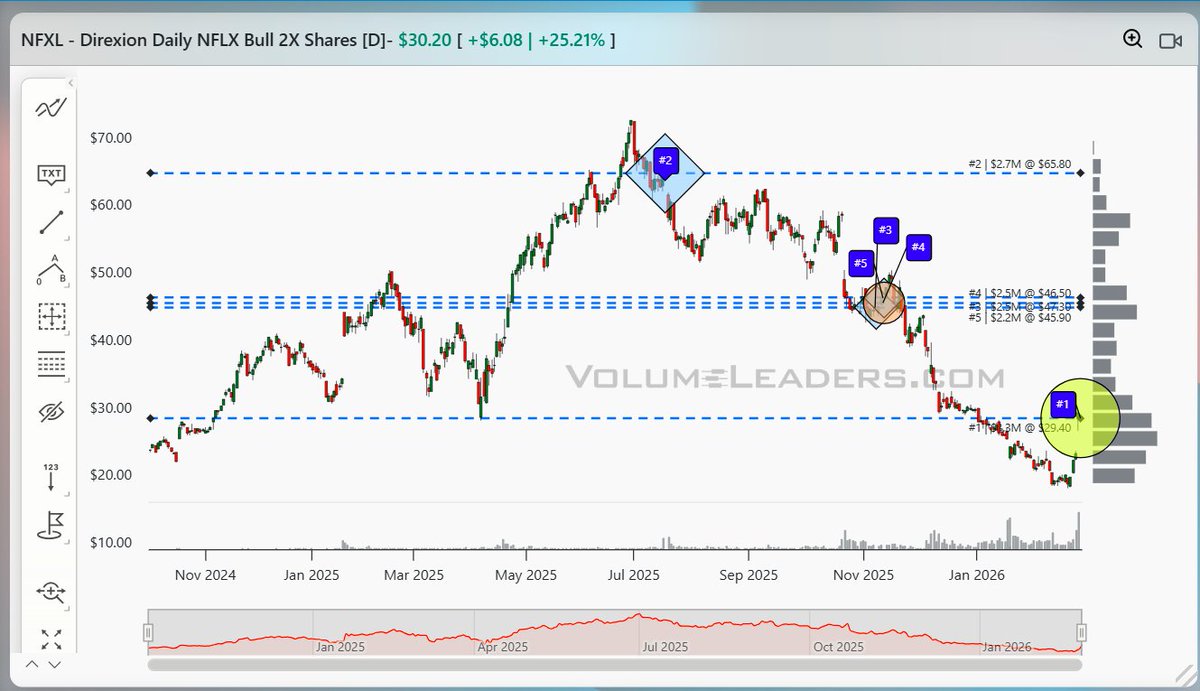Select the TXT text annotation tool

(x=51, y=176)
